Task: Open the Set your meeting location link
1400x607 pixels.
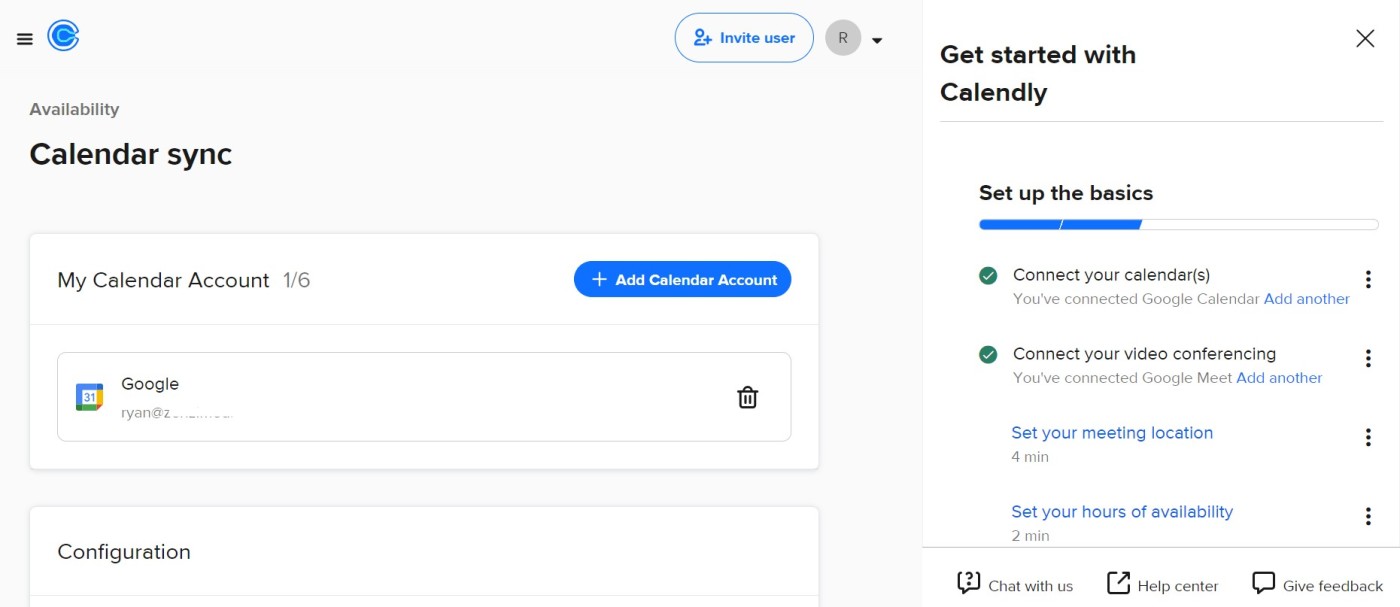Action: 1112,433
